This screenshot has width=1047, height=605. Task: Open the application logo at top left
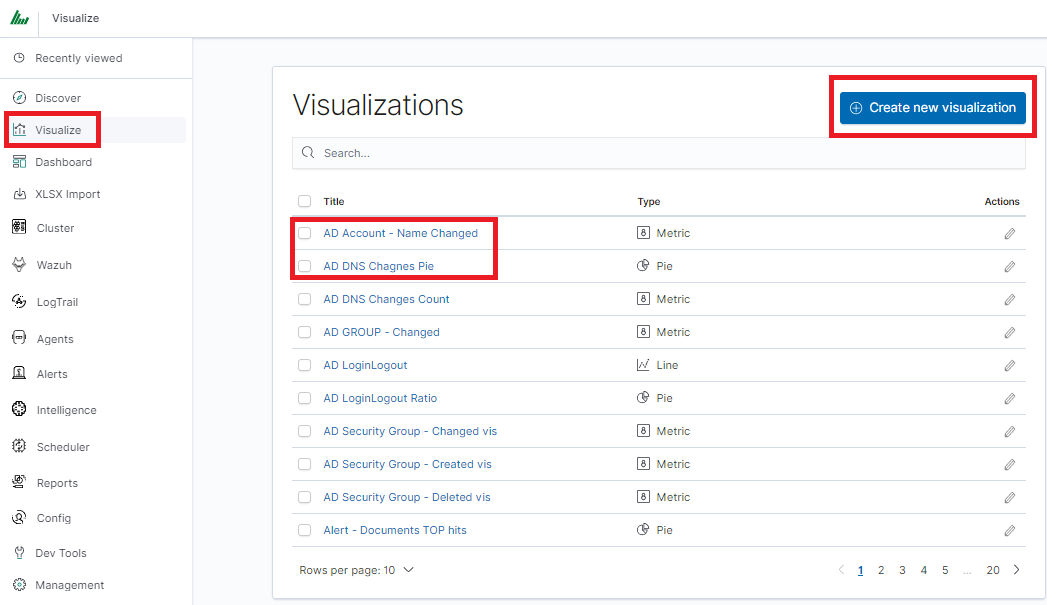(19, 18)
